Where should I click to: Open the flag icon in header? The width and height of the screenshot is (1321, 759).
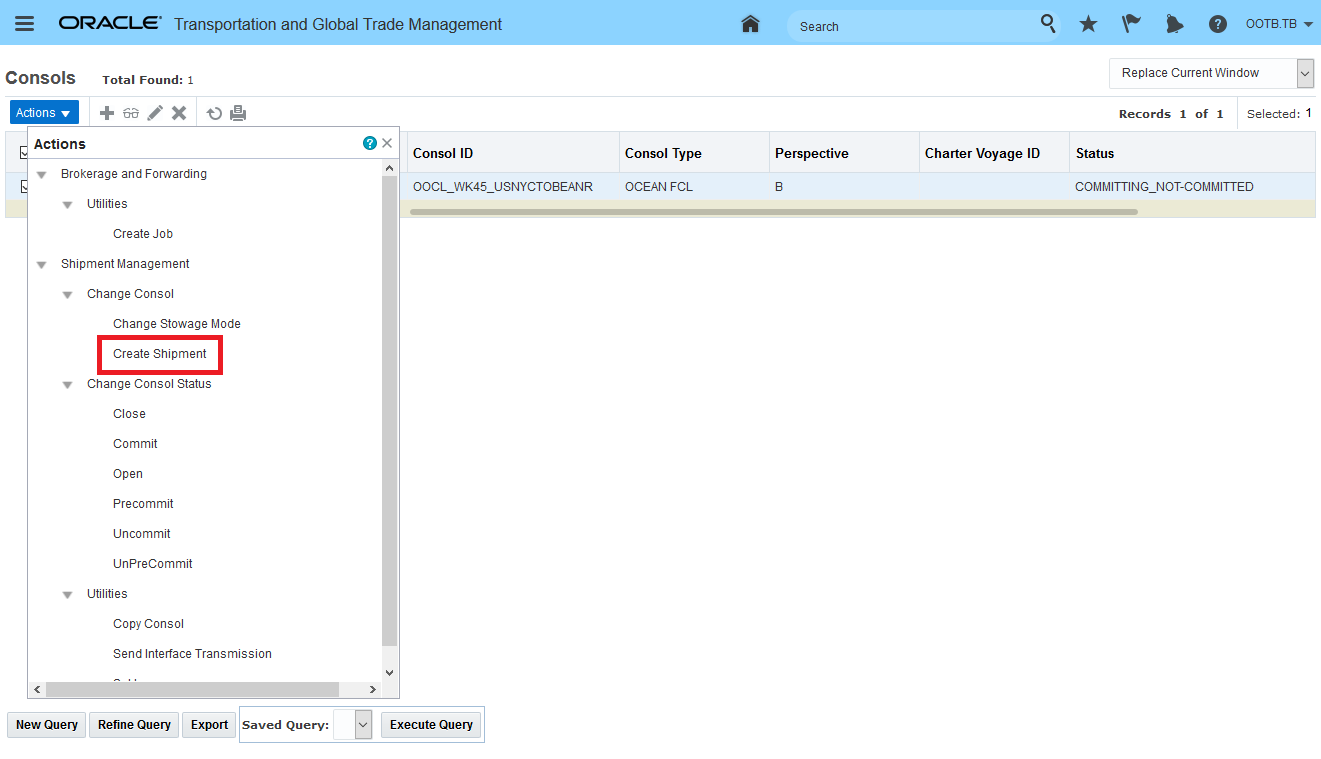[x=1131, y=24]
